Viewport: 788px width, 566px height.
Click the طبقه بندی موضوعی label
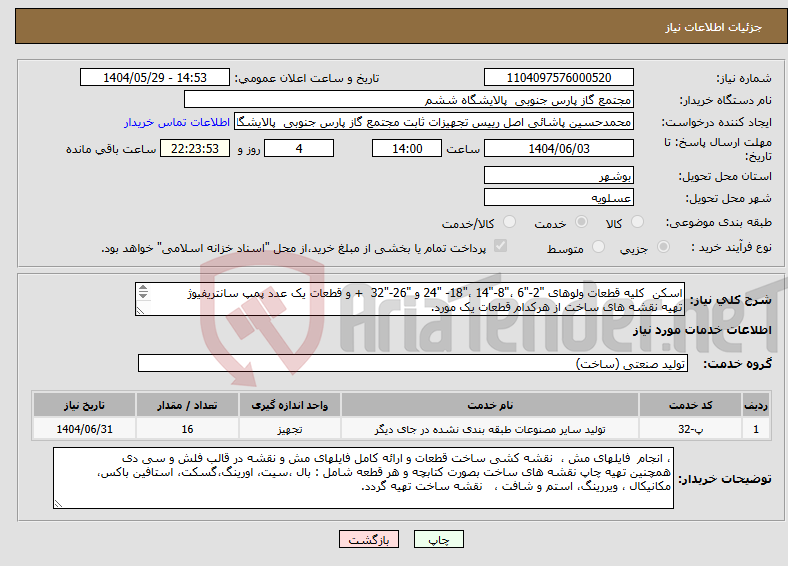pyautogui.click(x=719, y=222)
